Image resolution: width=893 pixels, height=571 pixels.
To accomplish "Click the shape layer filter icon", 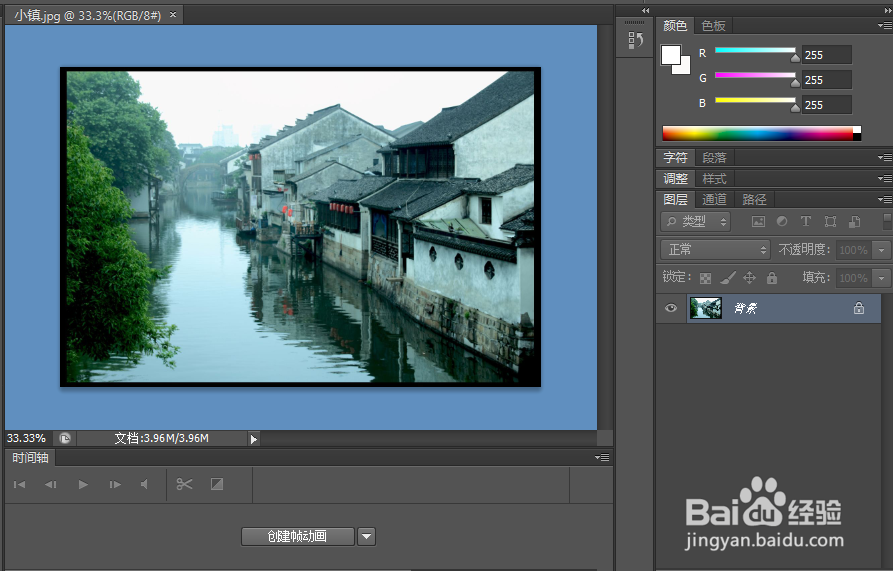I will [830, 221].
